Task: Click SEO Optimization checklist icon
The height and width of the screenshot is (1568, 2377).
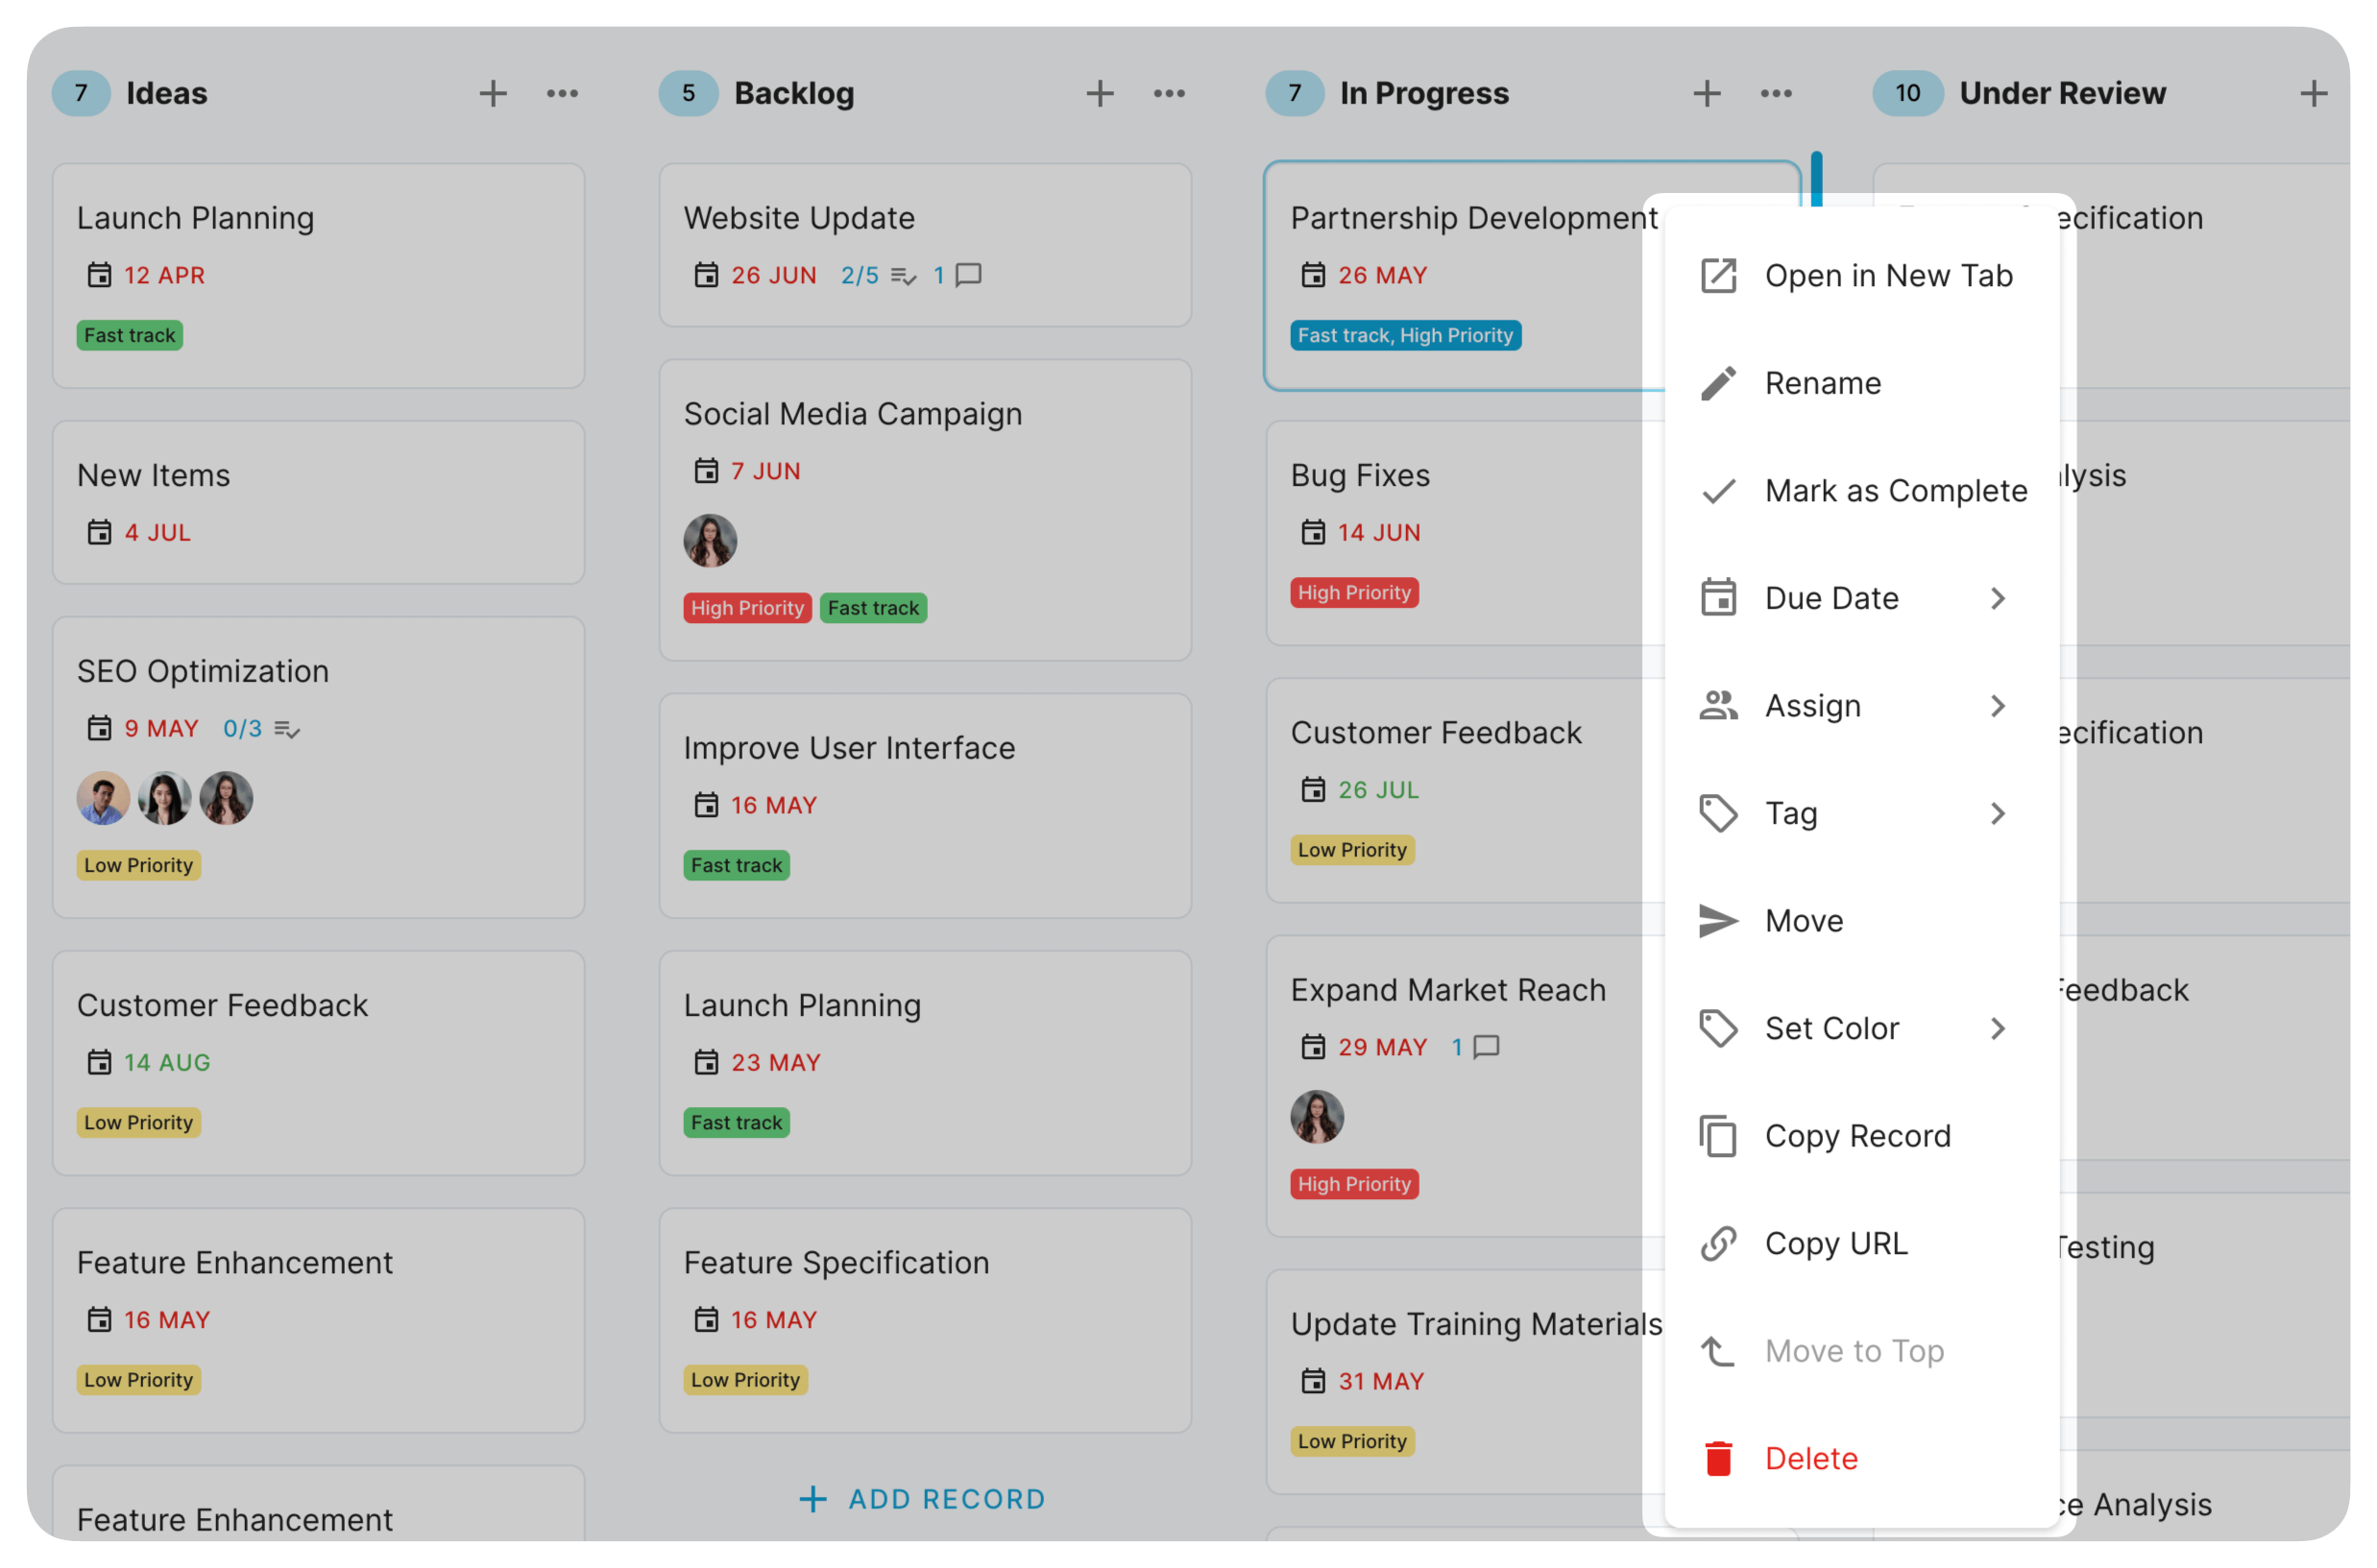Action: pyautogui.click(x=288, y=730)
